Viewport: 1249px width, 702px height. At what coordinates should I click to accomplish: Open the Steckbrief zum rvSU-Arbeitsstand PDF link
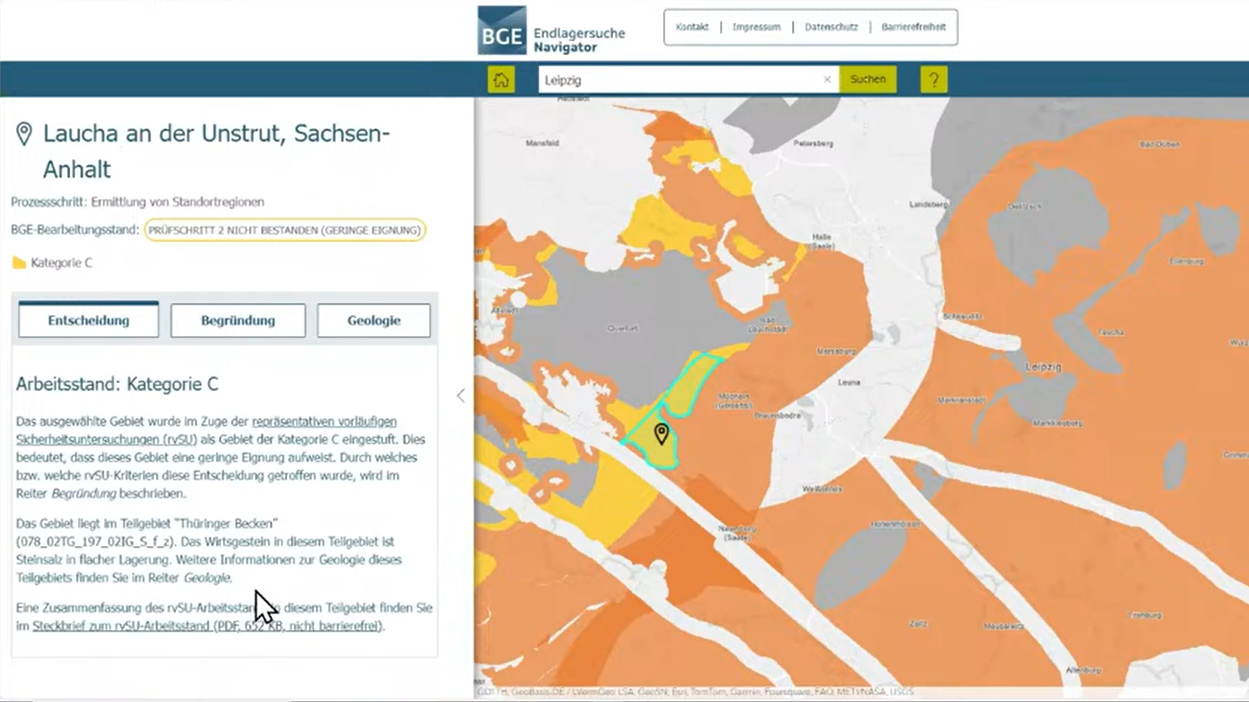coord(207,626)
